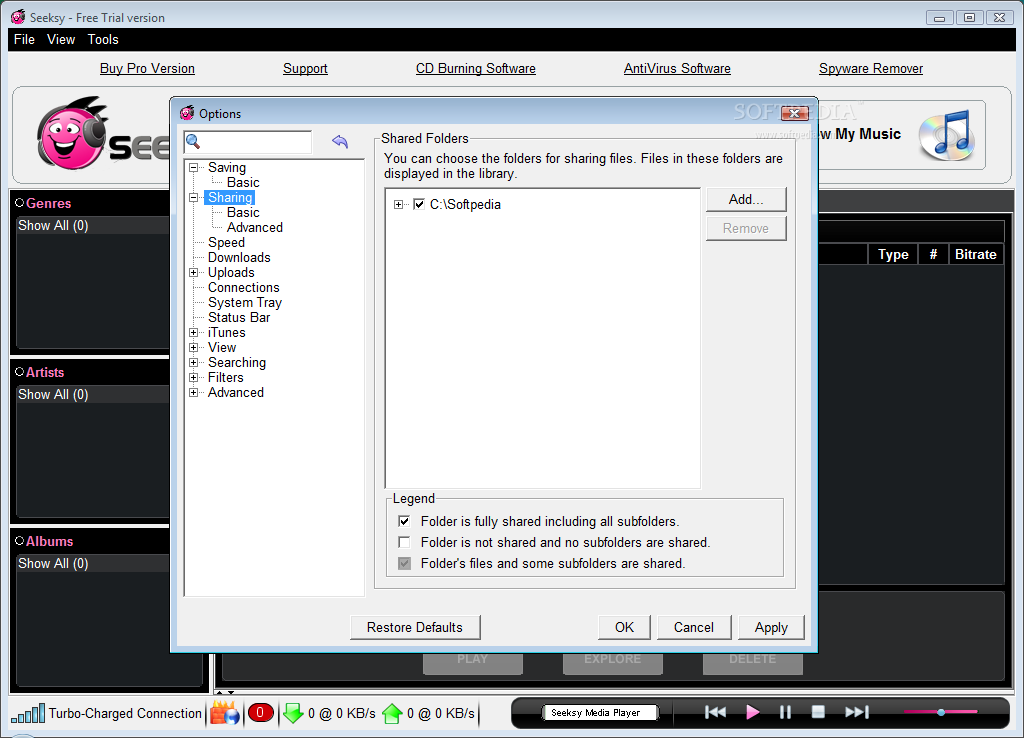This screenshot has width=1024, height=738.
Task: Click the firewall status icon in status bar
Action: point(225,713)
